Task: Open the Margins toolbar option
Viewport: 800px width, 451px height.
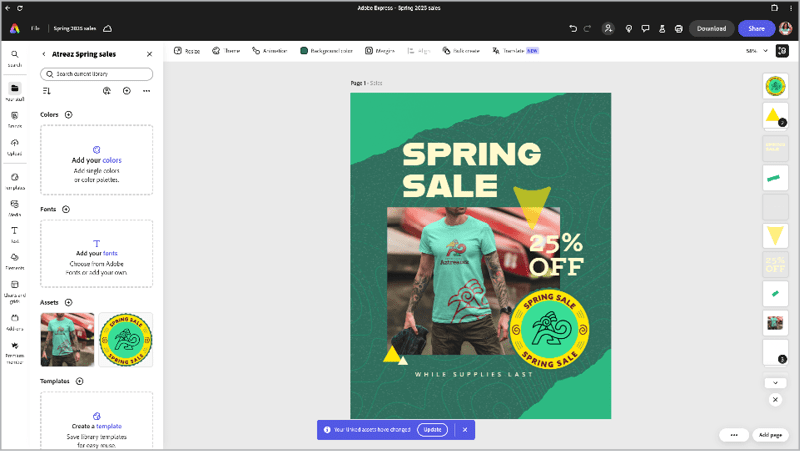Action: pyautogui.click(x=380, y=51)
